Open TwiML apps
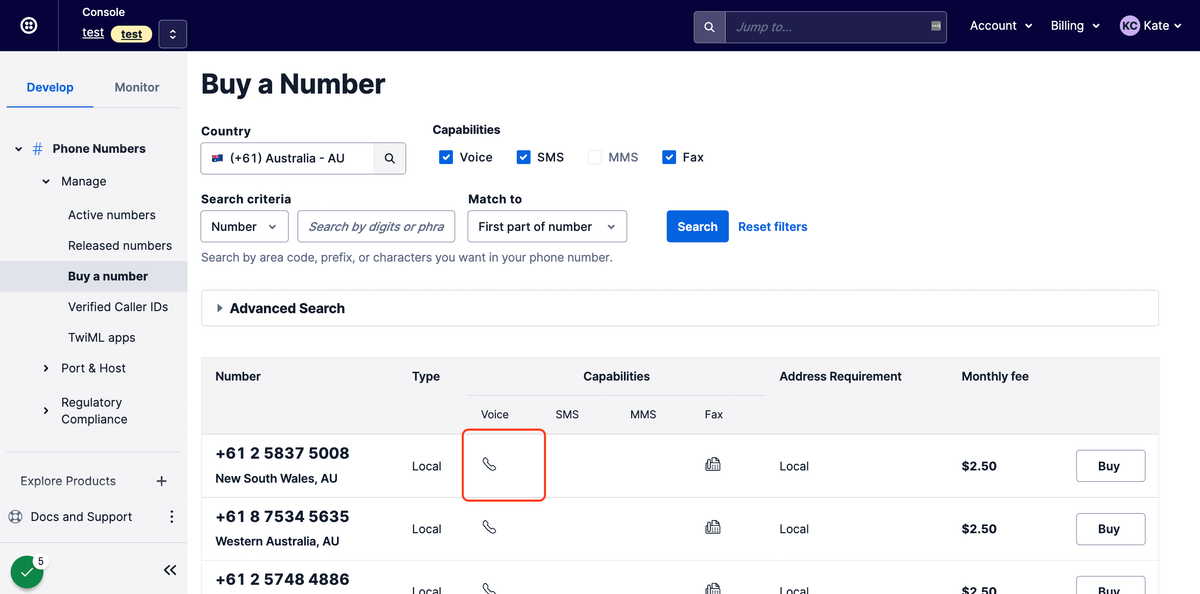The width and height of the screenshot is (1200, 594). tap(102, 338)
